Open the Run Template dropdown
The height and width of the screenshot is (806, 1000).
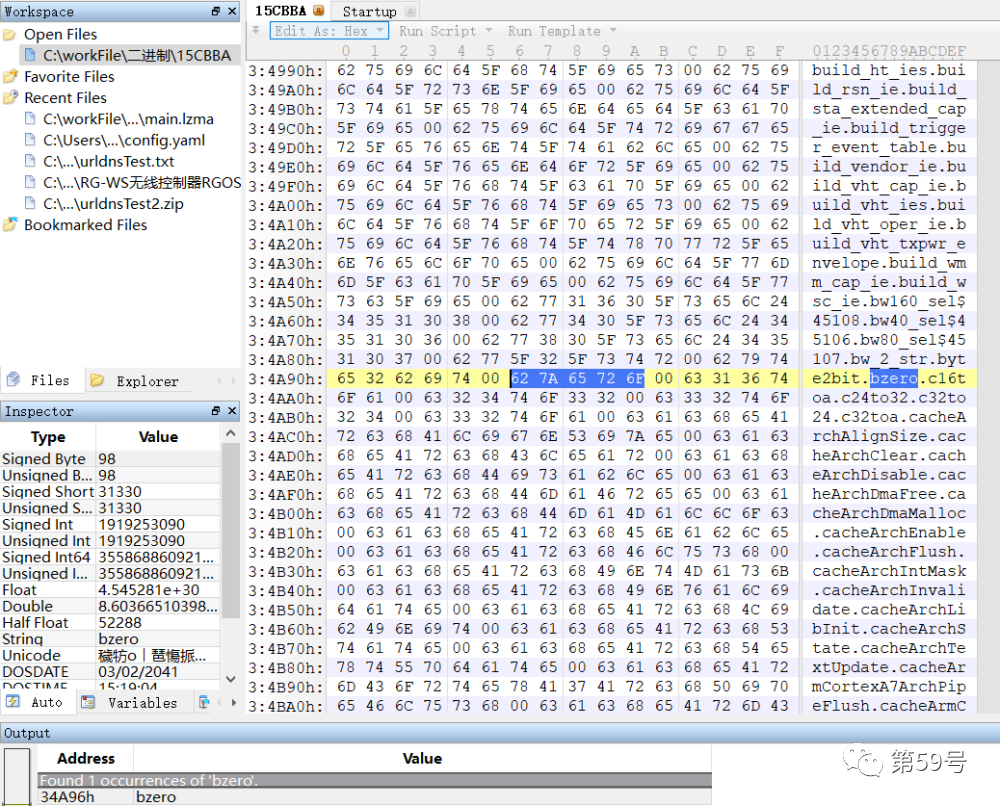pos(561,31)
